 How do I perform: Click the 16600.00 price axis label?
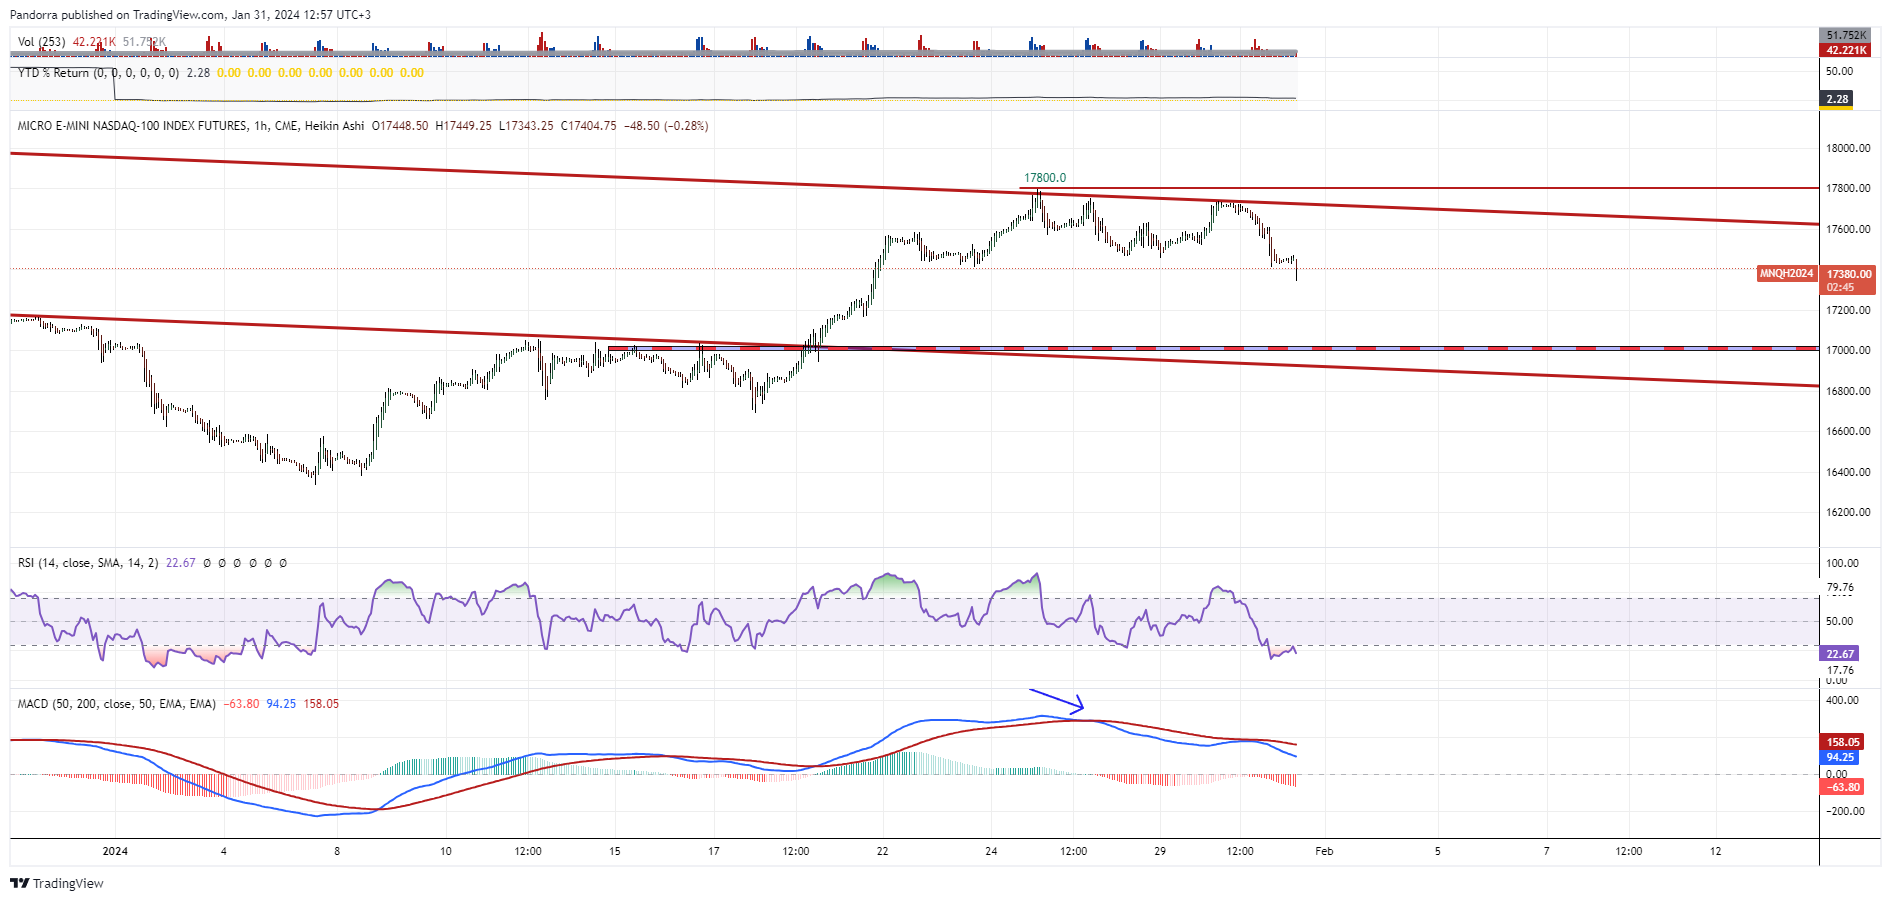point(1848,431)
